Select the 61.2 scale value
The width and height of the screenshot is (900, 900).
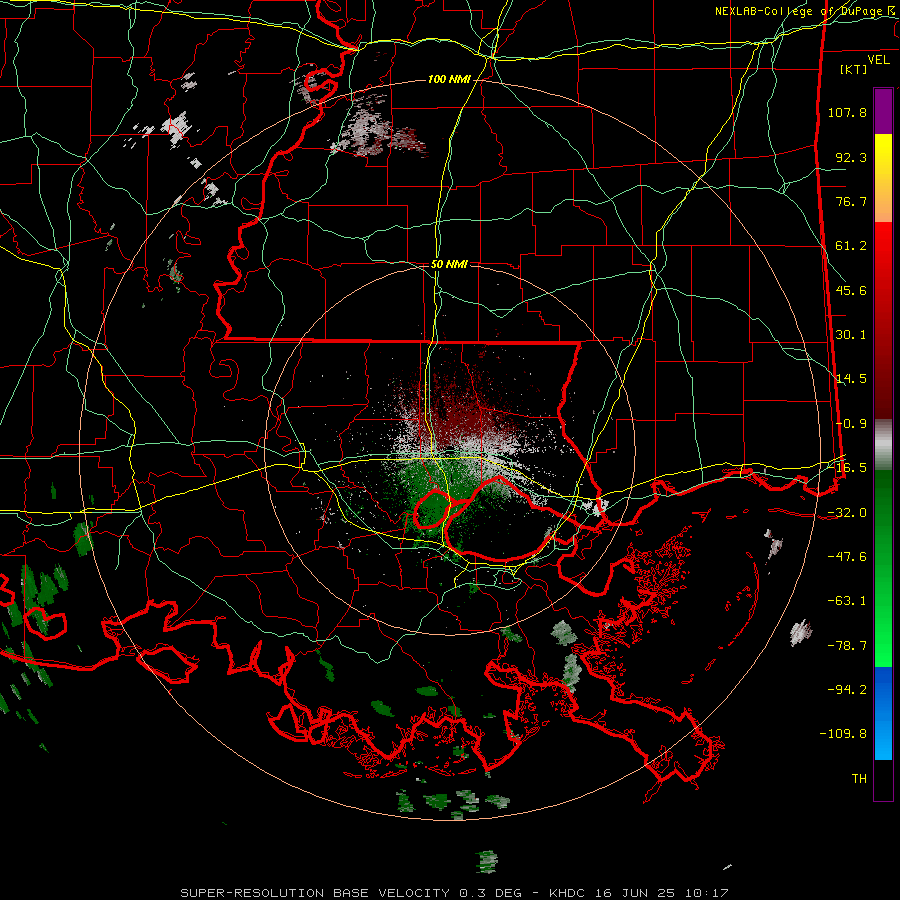point(851,246)
